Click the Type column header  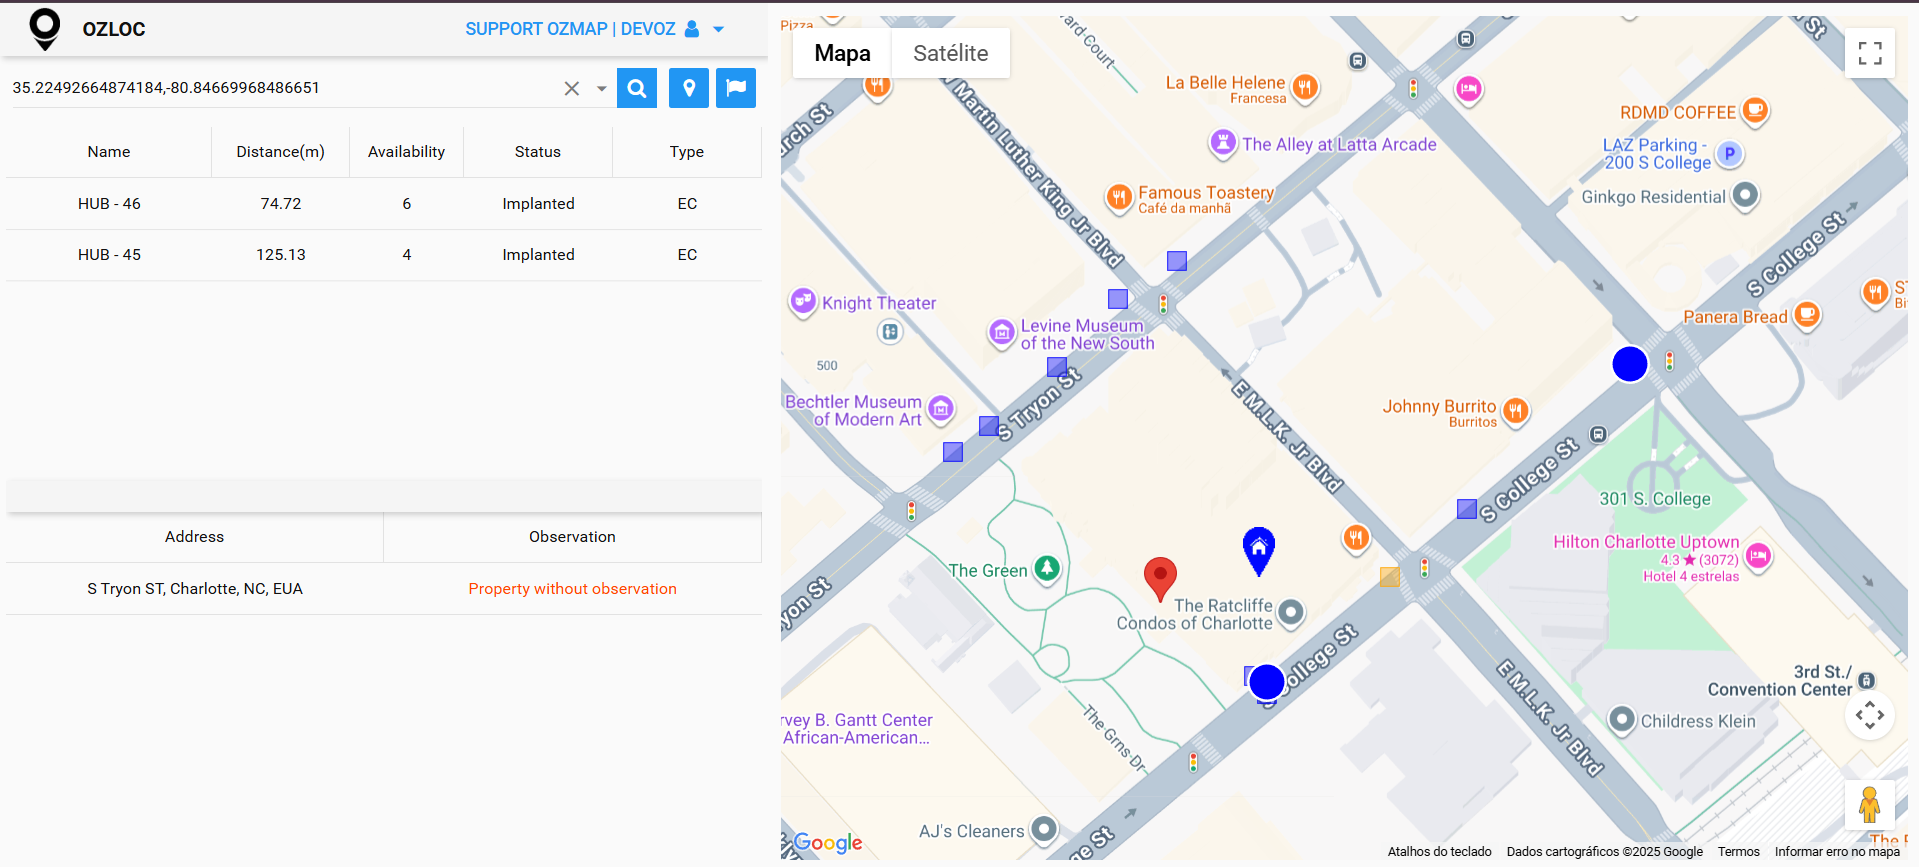click(x=687, y=152)
